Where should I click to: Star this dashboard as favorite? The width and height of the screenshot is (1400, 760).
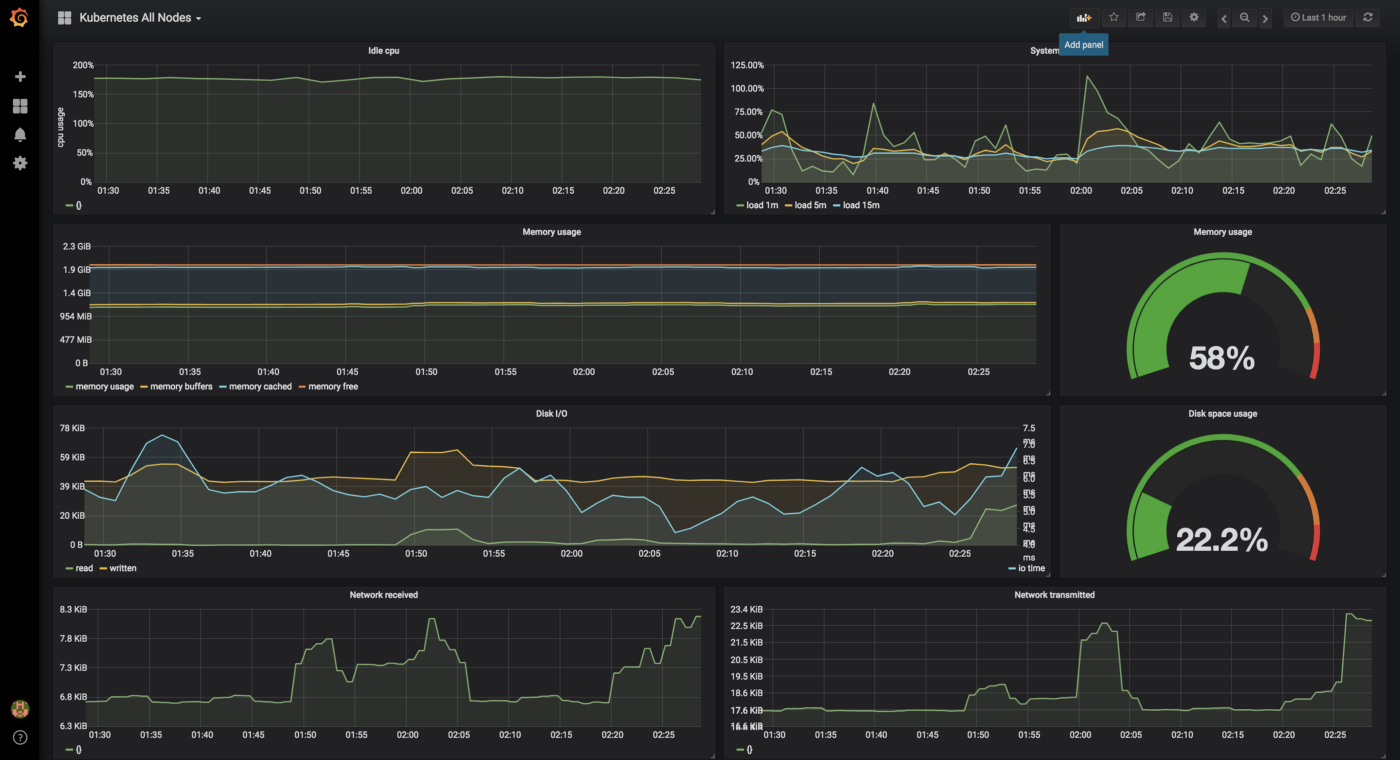(1113, 18)
